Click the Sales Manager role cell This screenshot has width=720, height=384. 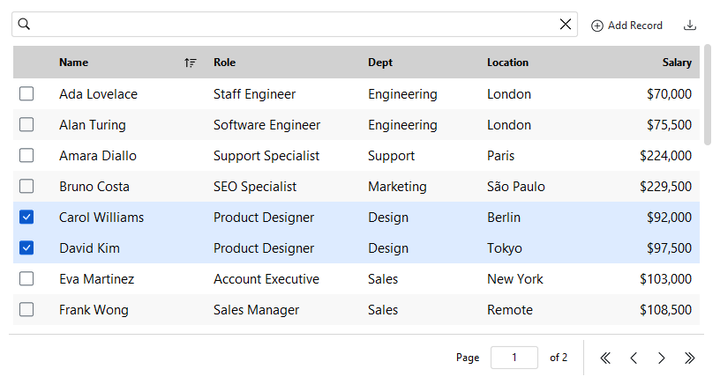coord(256,310)
